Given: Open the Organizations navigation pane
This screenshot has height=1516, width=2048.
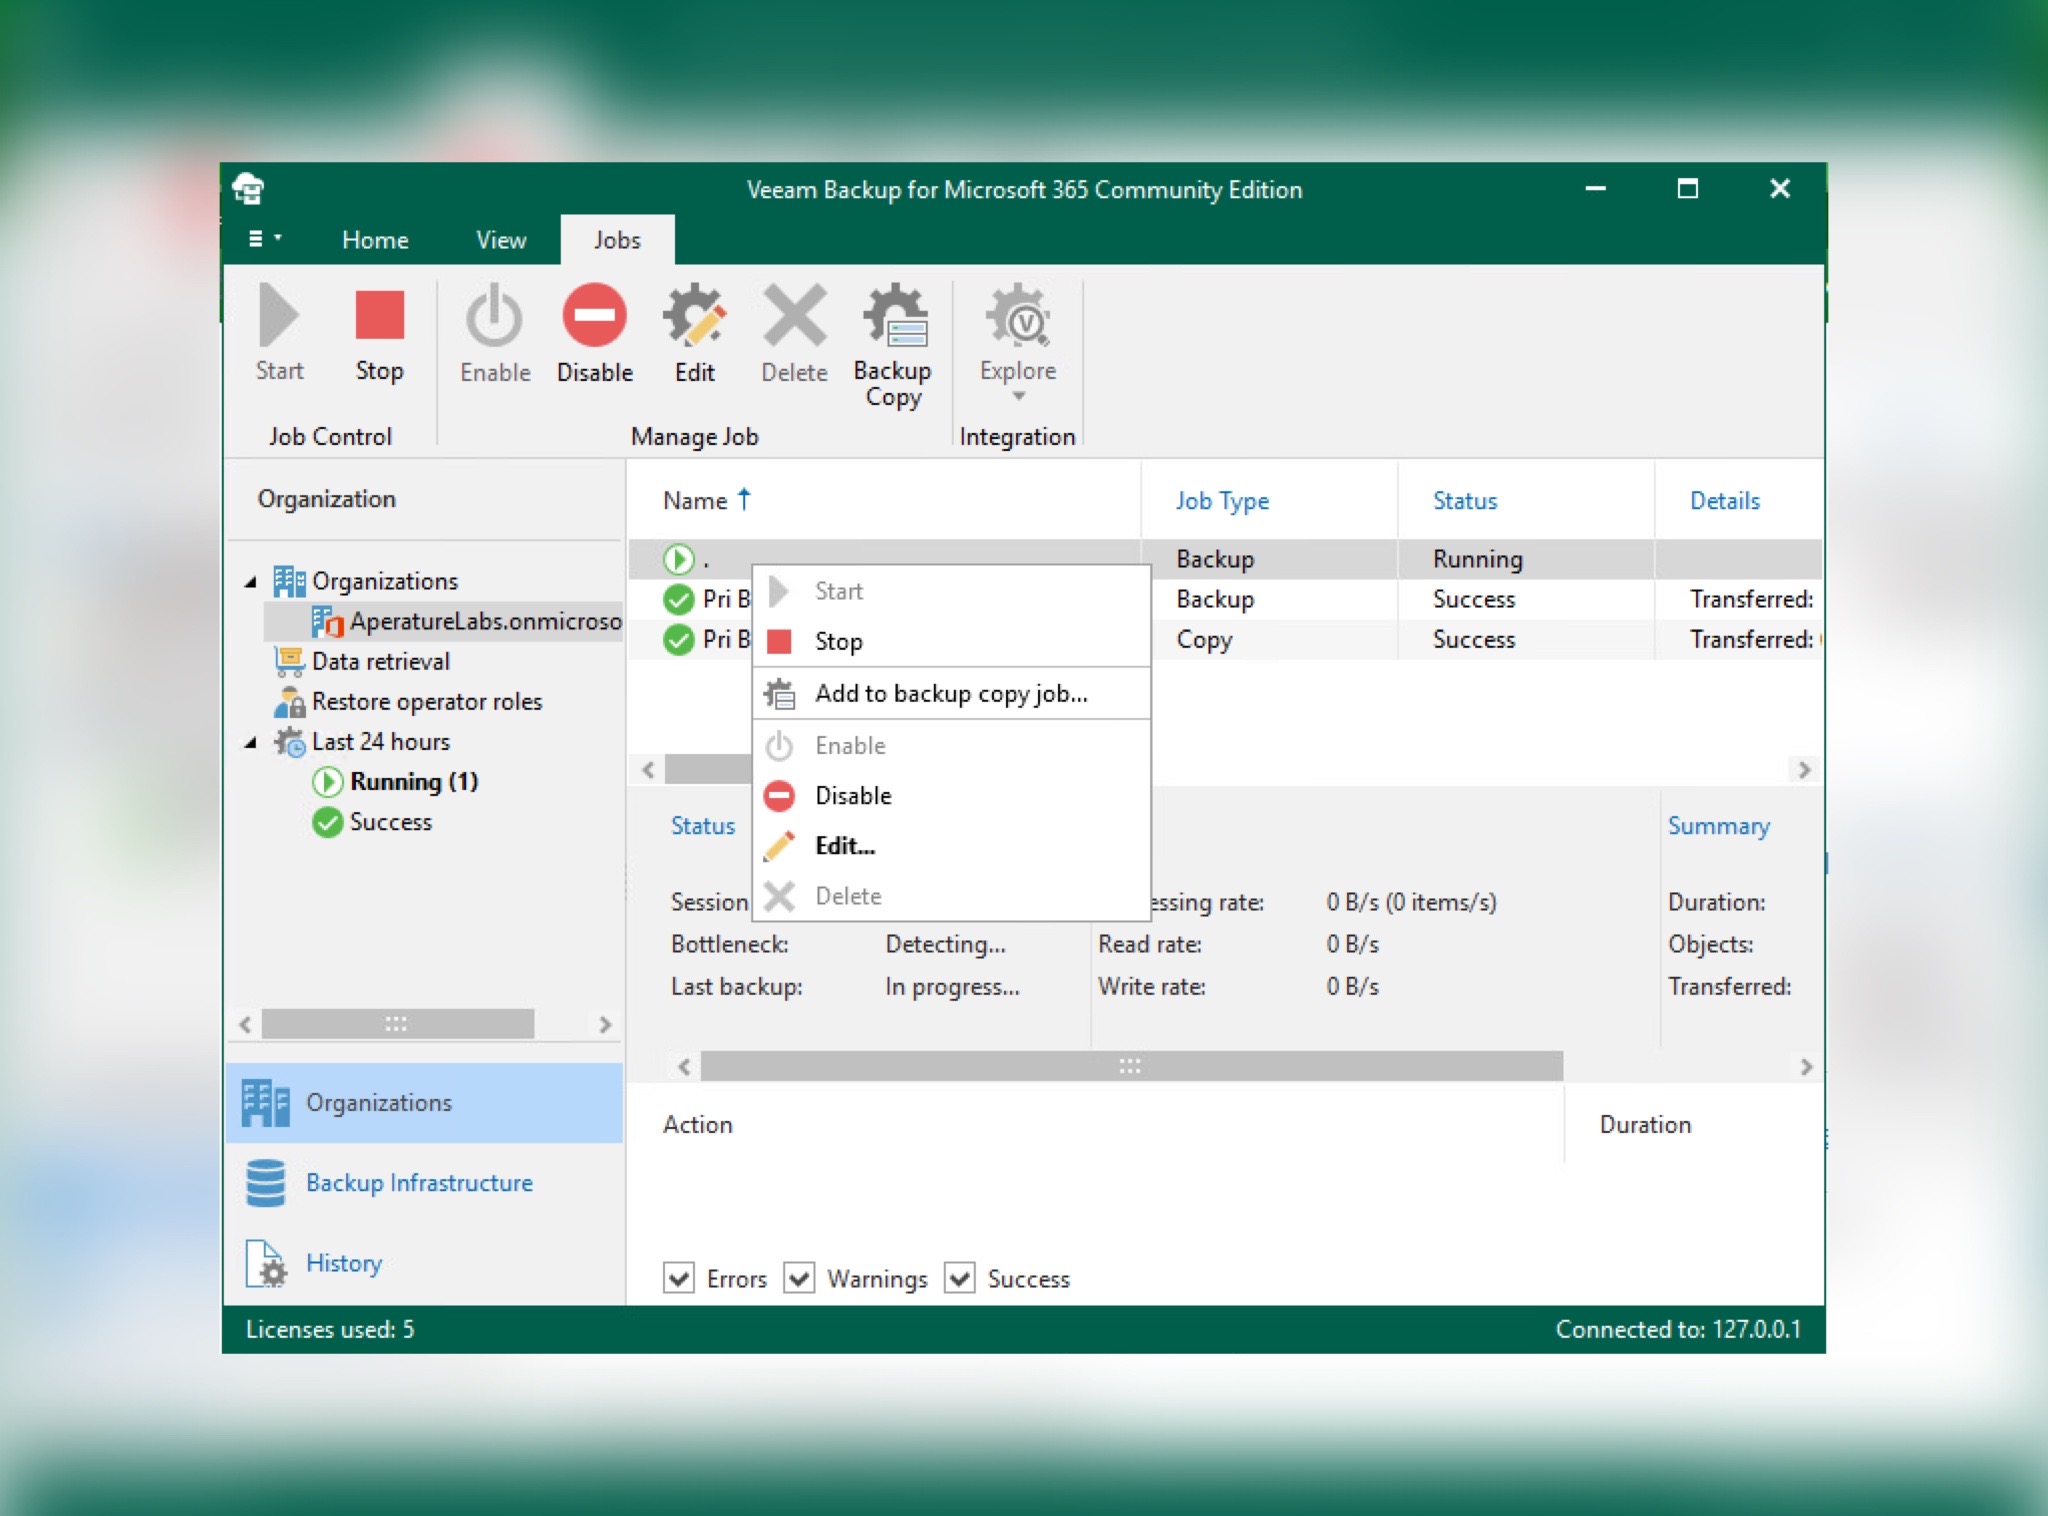Looking at the screenshot, I should 424,1102.
